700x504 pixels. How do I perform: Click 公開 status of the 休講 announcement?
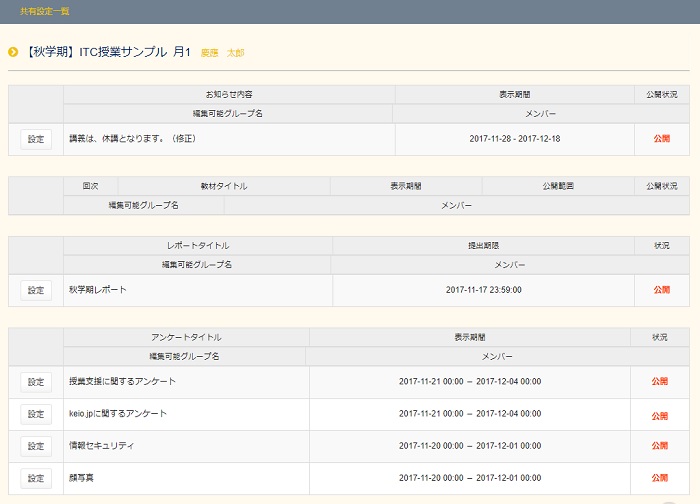(x=661, y=139)
